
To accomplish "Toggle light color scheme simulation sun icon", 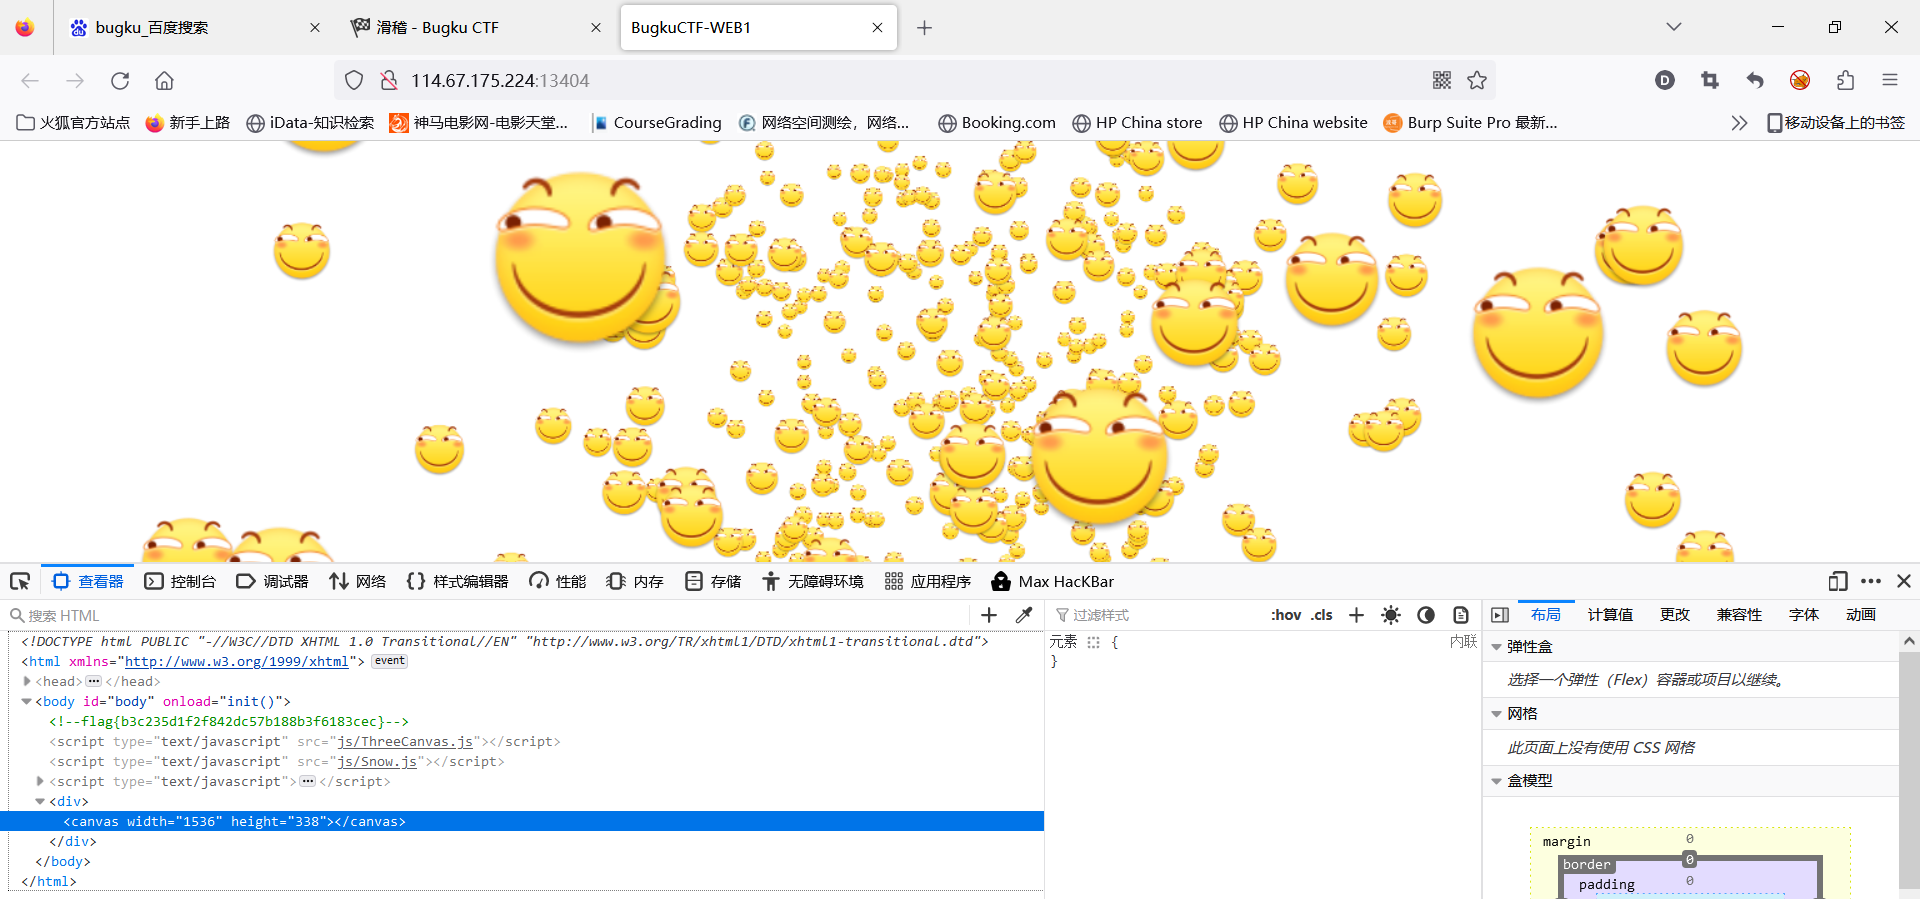I will point(1391,615).
